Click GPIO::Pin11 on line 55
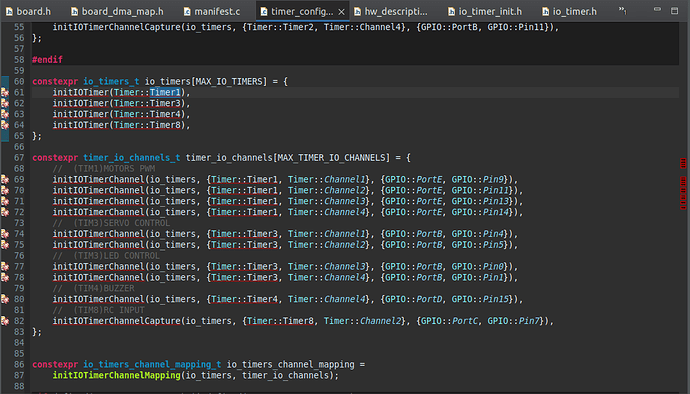 (516, 27)
